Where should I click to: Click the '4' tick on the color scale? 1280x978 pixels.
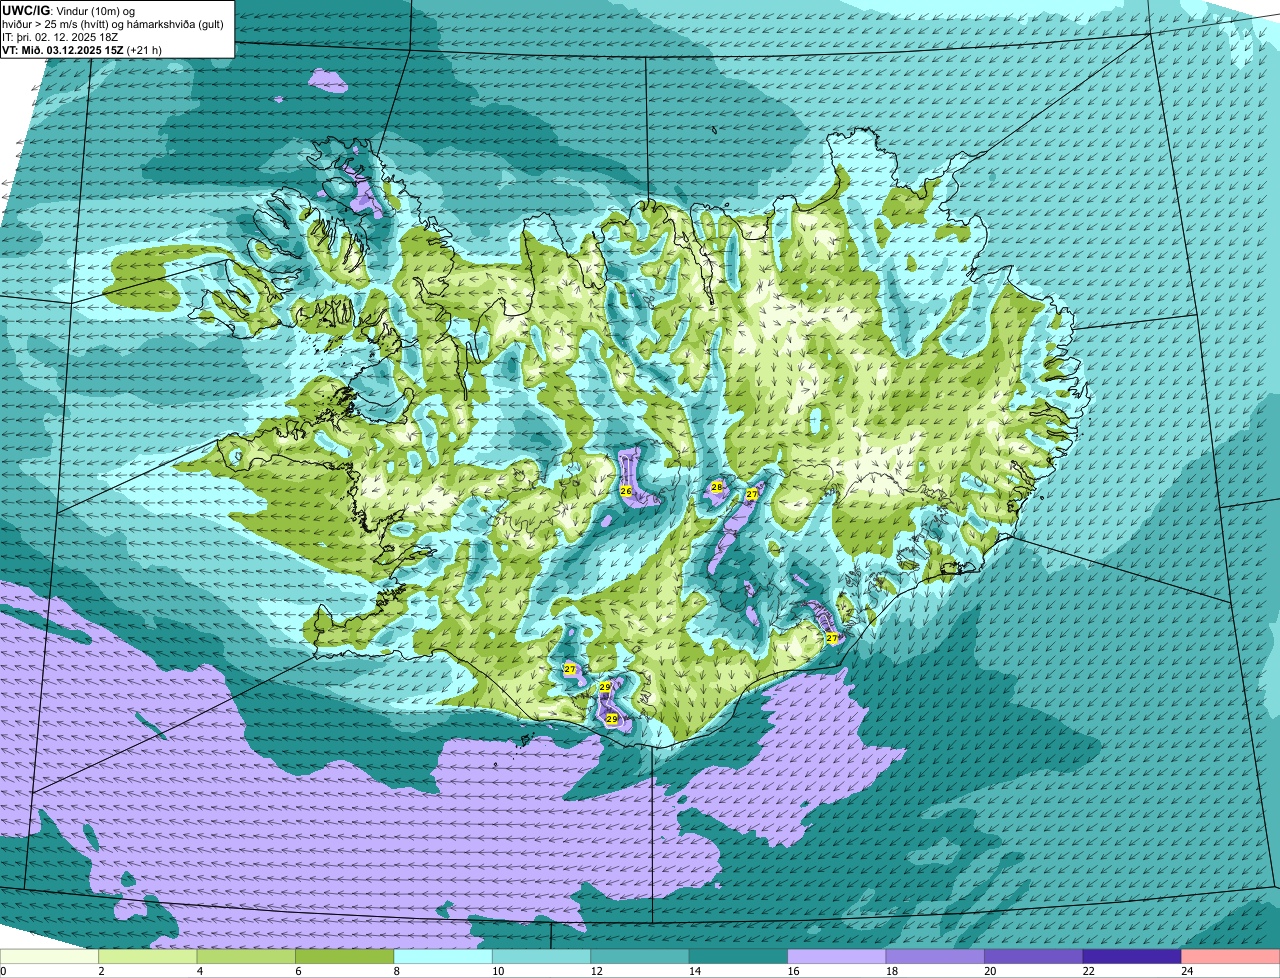pos(199,971)
